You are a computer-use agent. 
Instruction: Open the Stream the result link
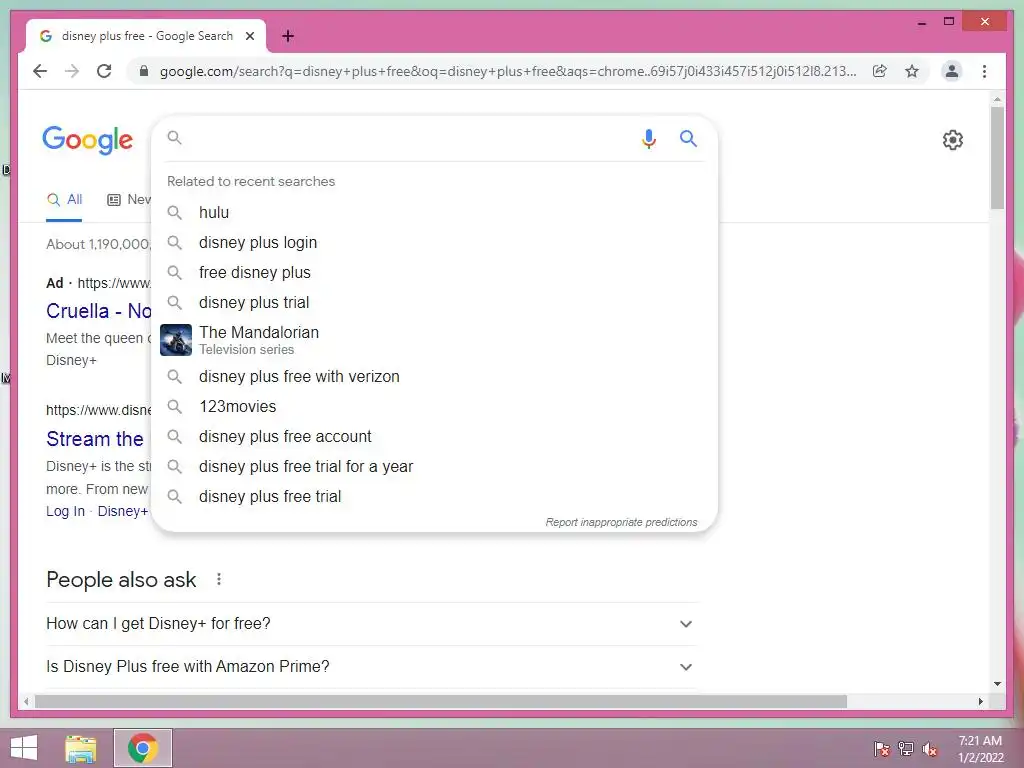tap(95, 439)
